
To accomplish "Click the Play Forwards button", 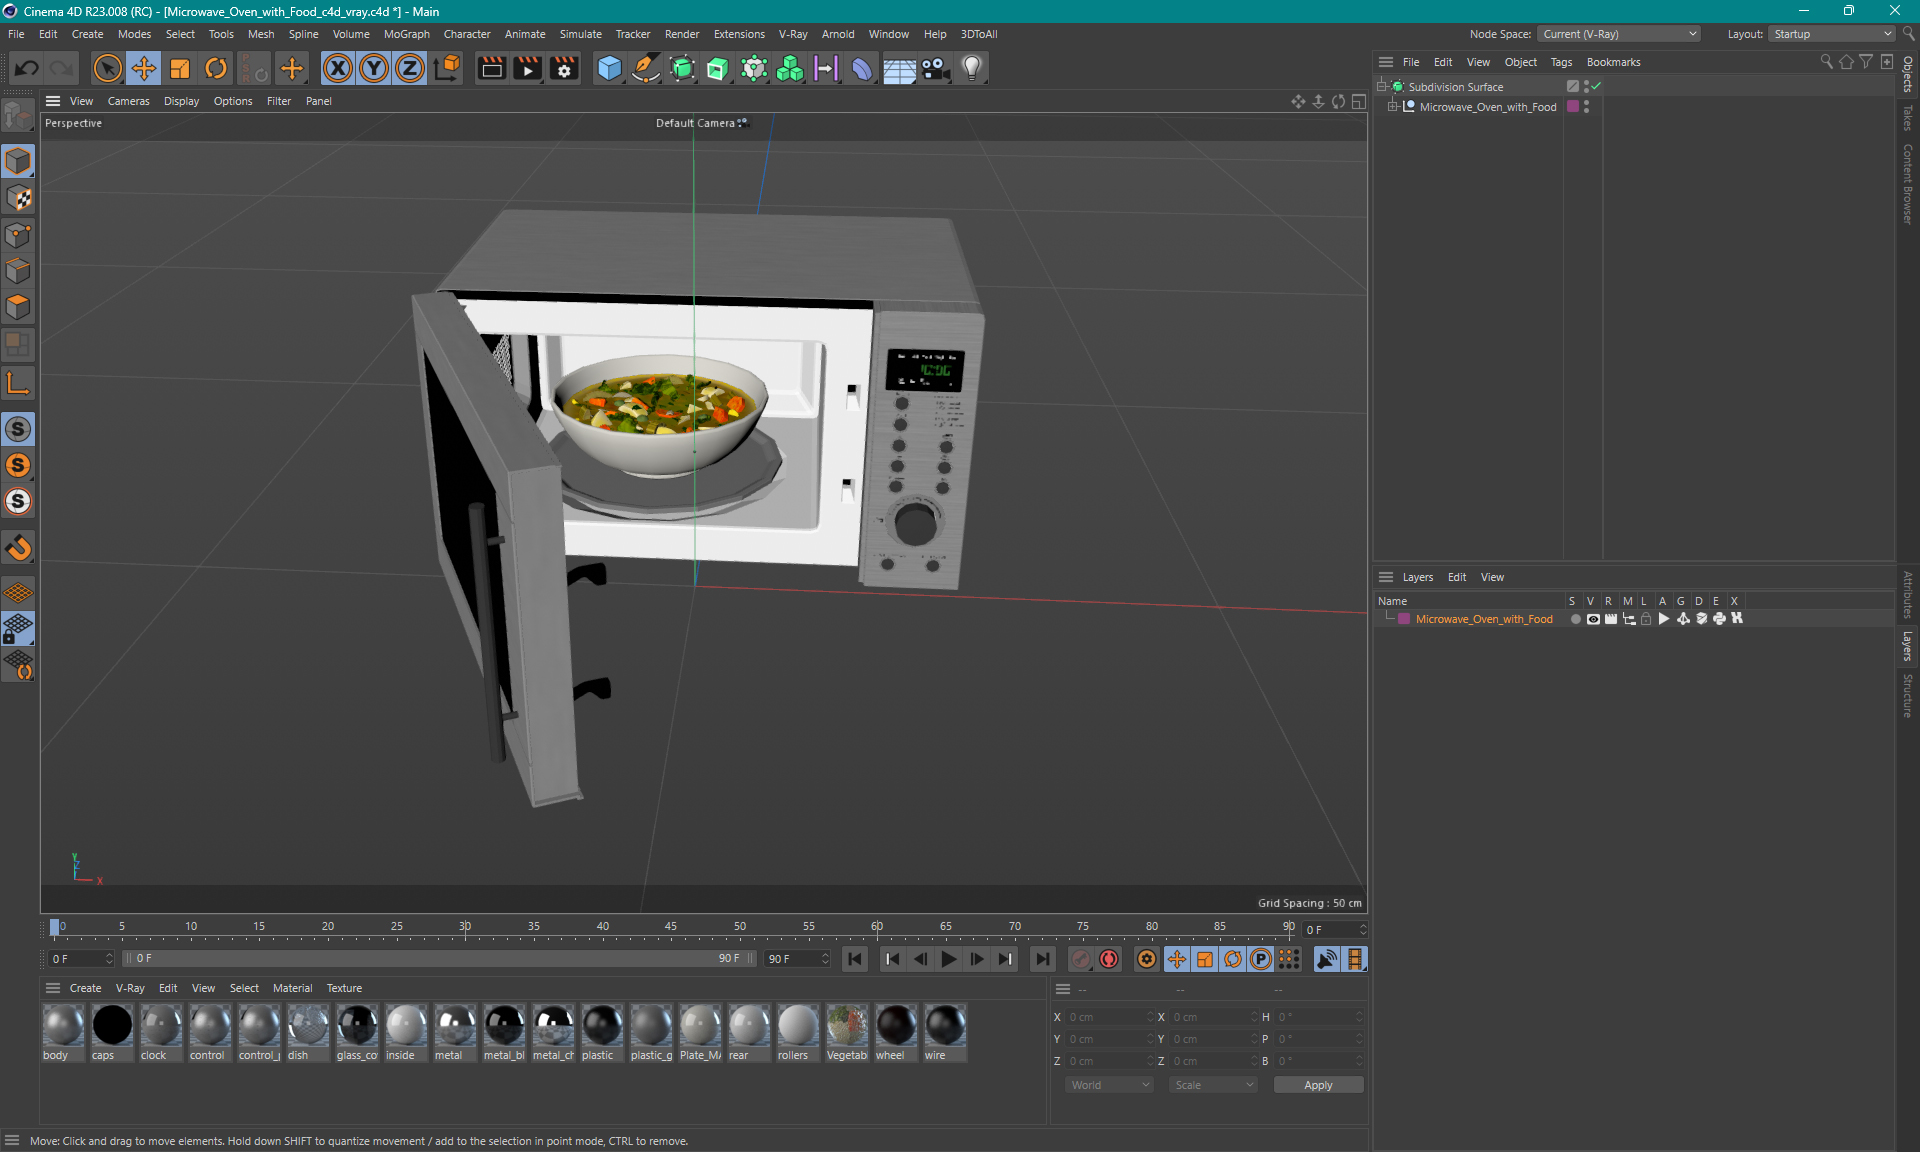I will [x=948, y=959].
